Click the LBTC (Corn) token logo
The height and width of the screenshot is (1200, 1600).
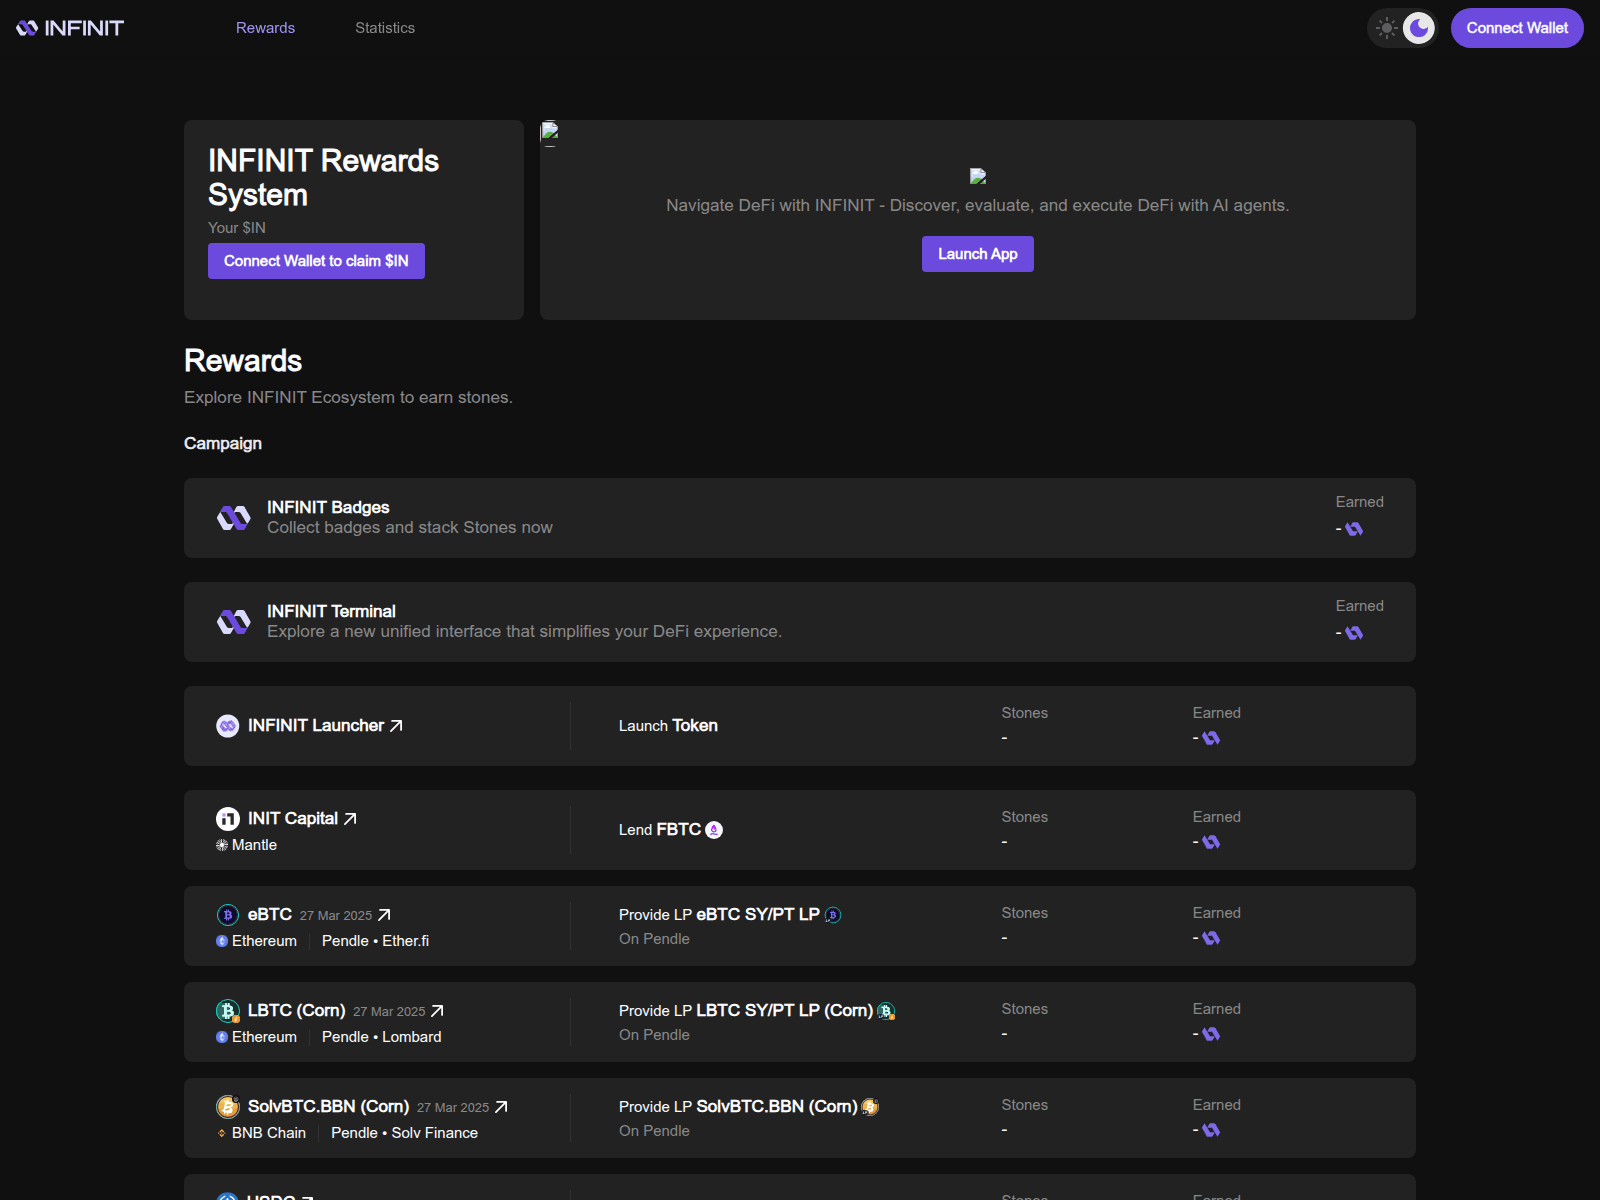point(228,1011)
